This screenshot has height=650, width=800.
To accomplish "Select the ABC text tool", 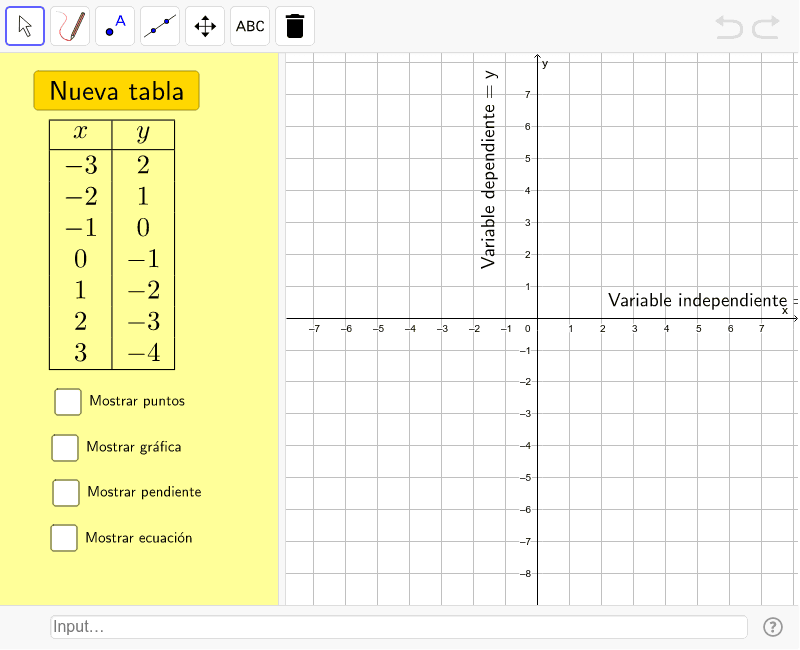I will point(250,26).
